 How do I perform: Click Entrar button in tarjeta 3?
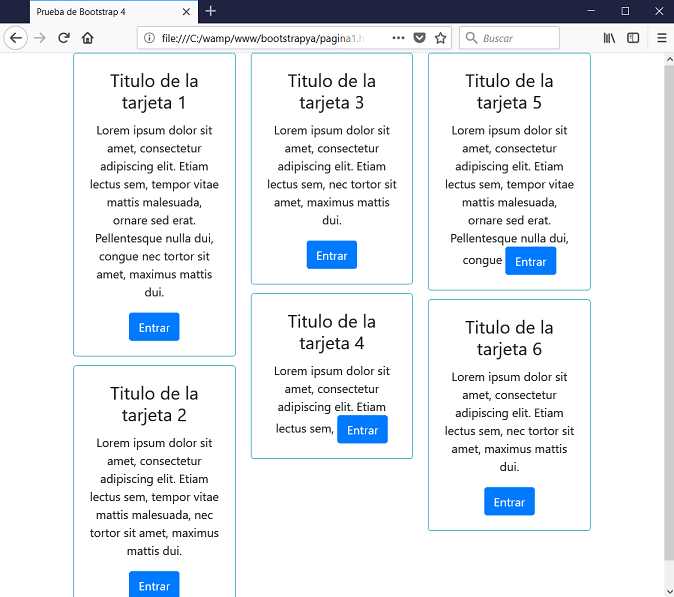click(x=331, y=255)
